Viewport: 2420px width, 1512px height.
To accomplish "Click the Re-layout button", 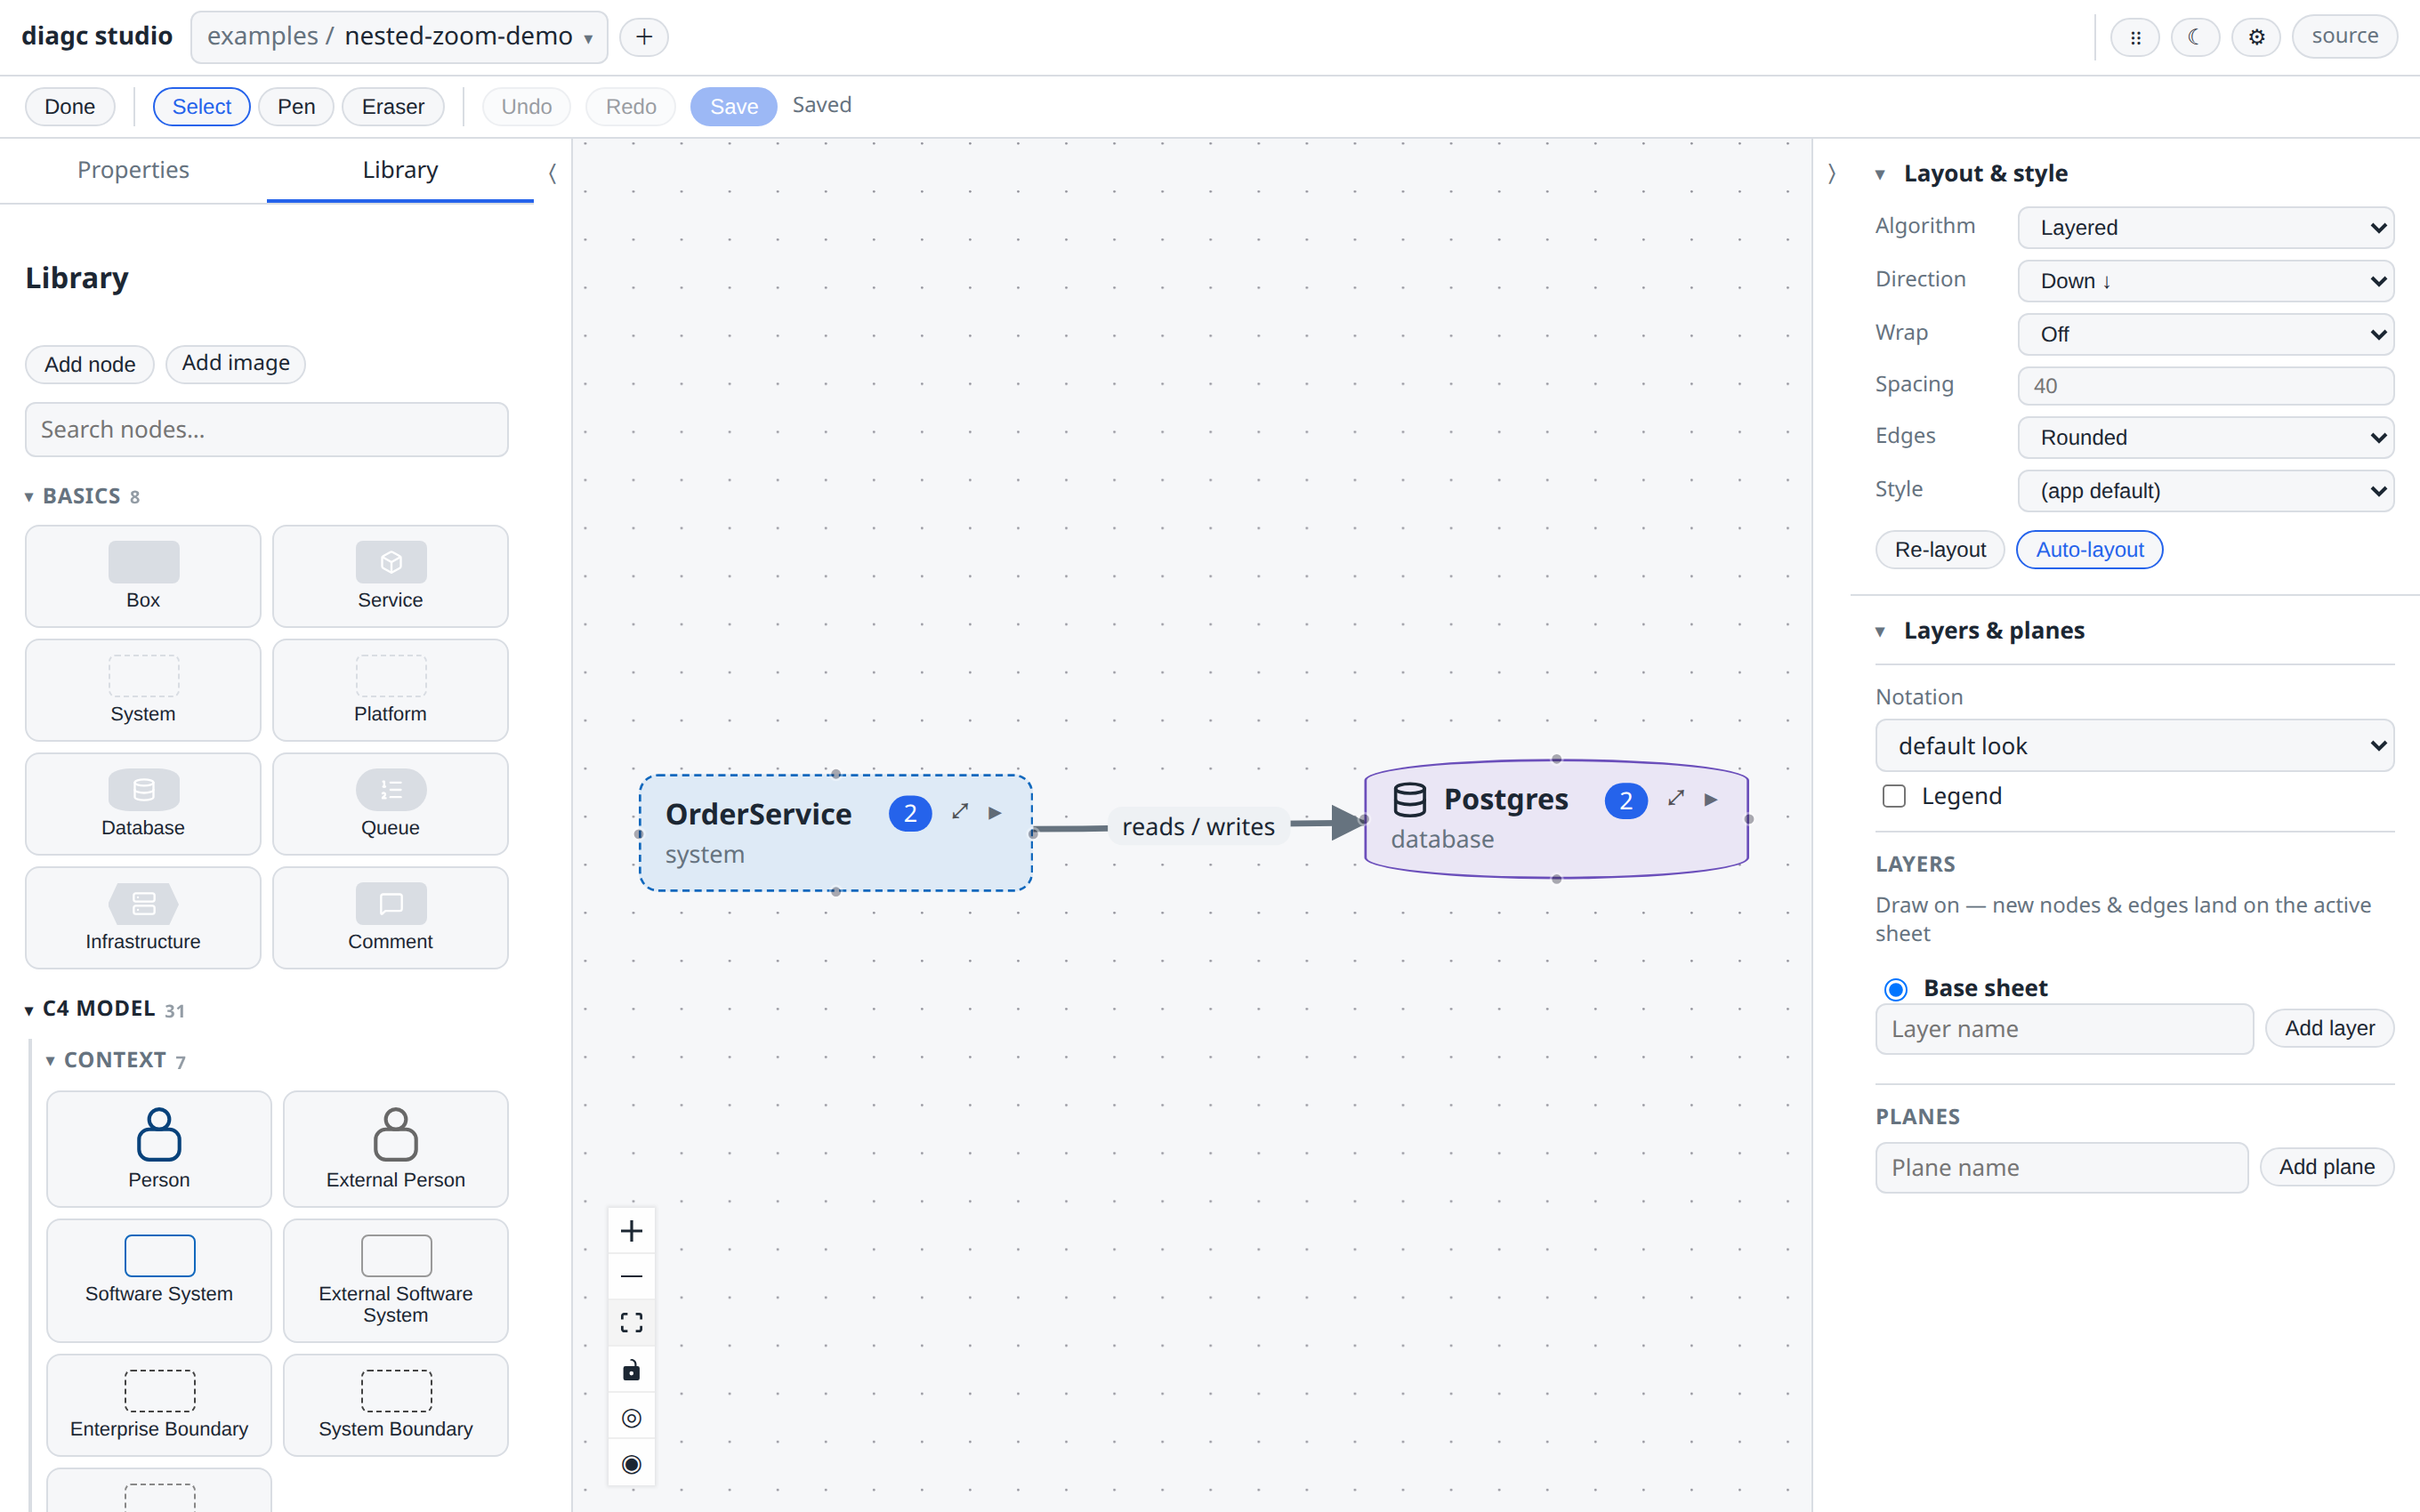I will [x=1940, y=550].
